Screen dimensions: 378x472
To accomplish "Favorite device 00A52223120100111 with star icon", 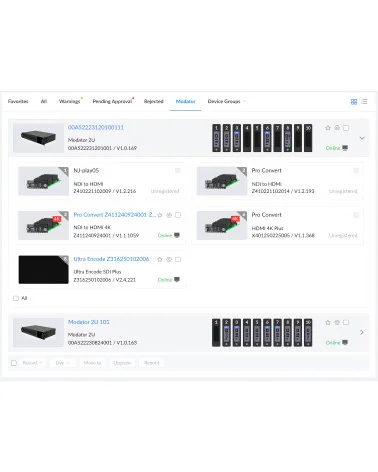I will click(328, 128).
